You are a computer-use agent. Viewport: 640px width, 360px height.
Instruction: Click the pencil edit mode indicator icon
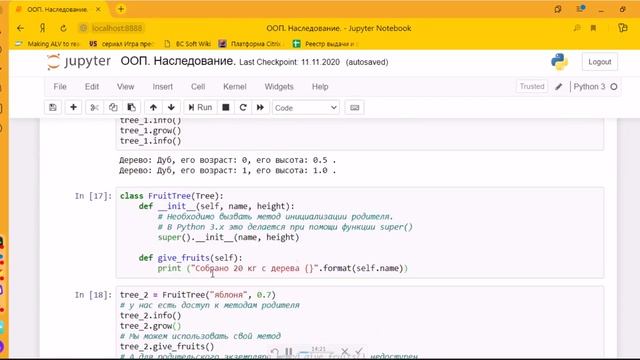[558, 87]
